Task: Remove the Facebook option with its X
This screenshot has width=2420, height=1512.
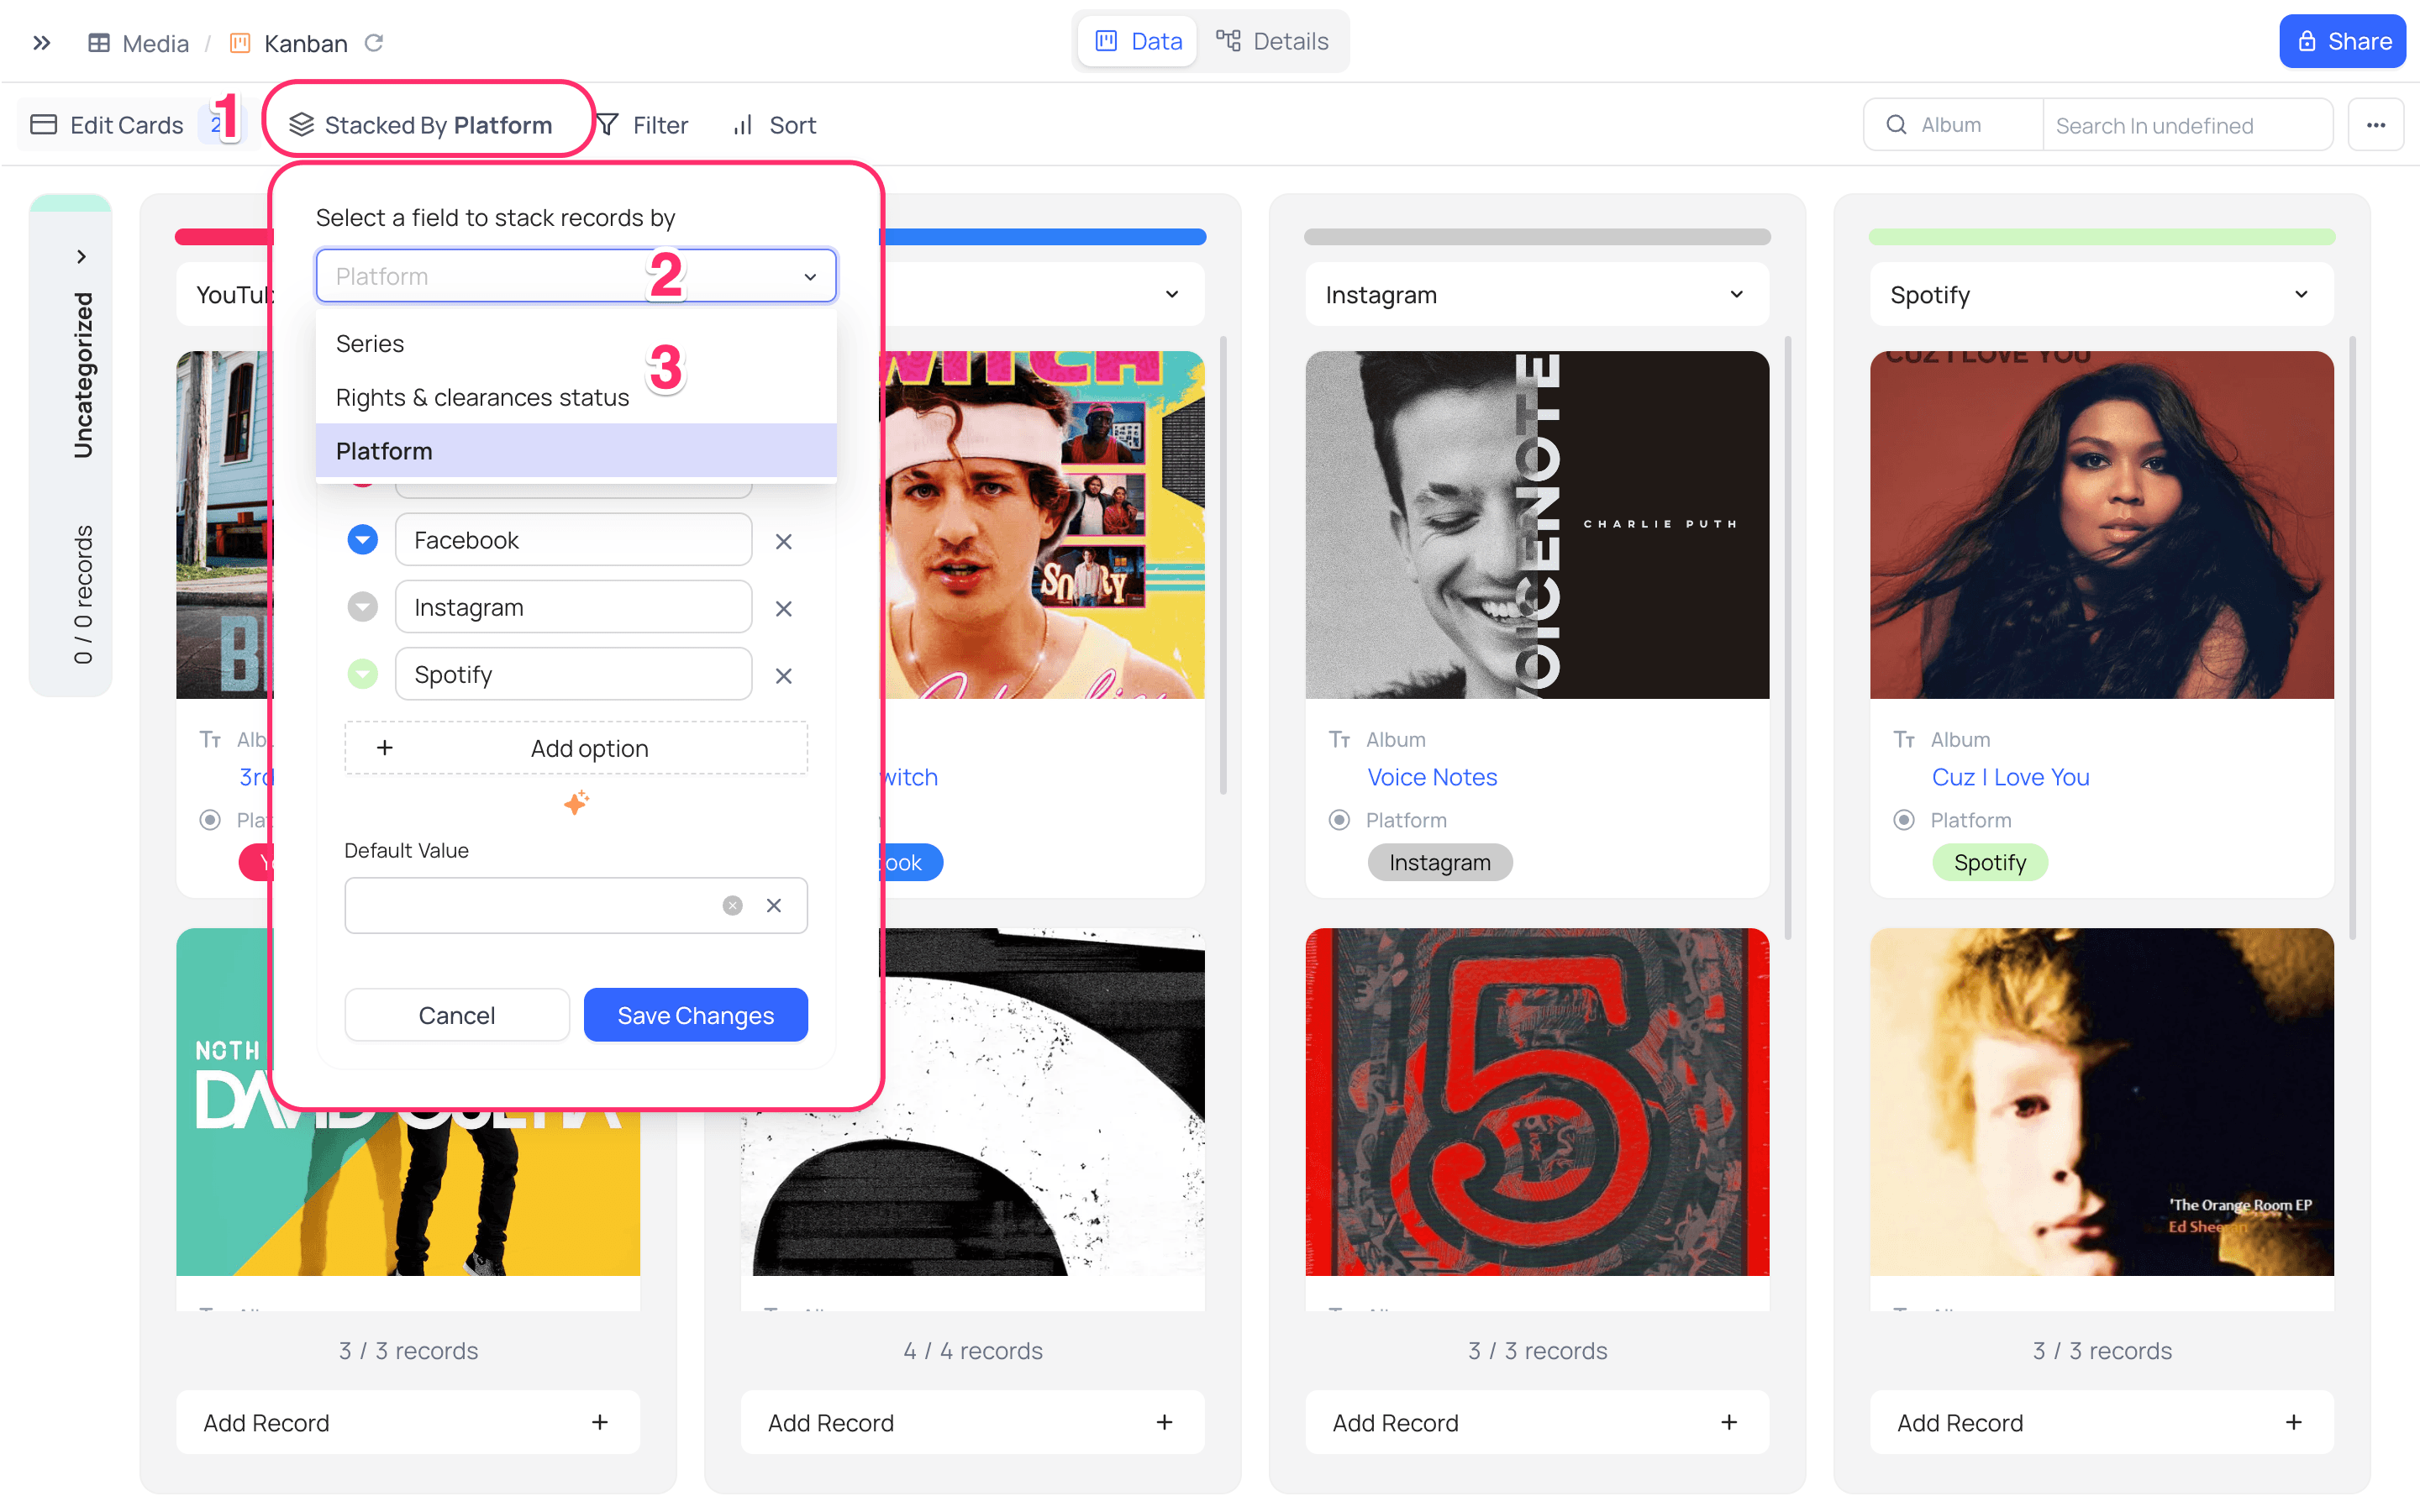Action: tap(783, 541)
